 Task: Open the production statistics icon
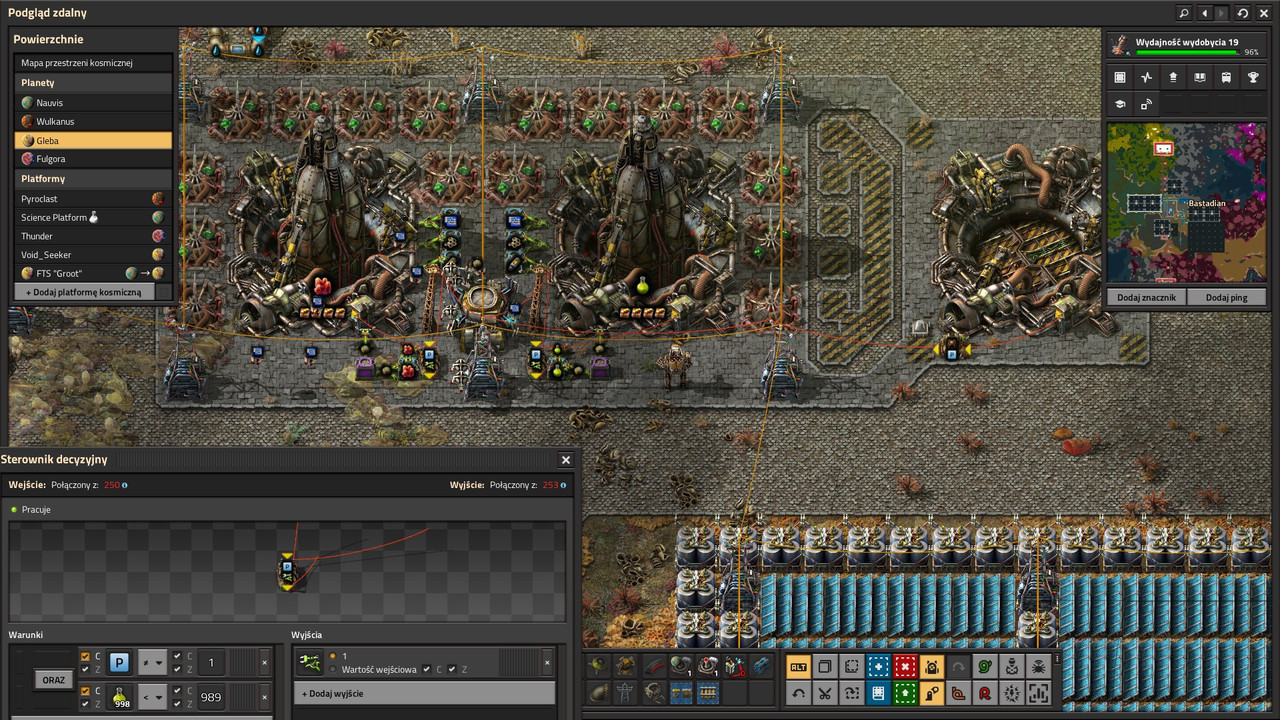pos(1147,77)
